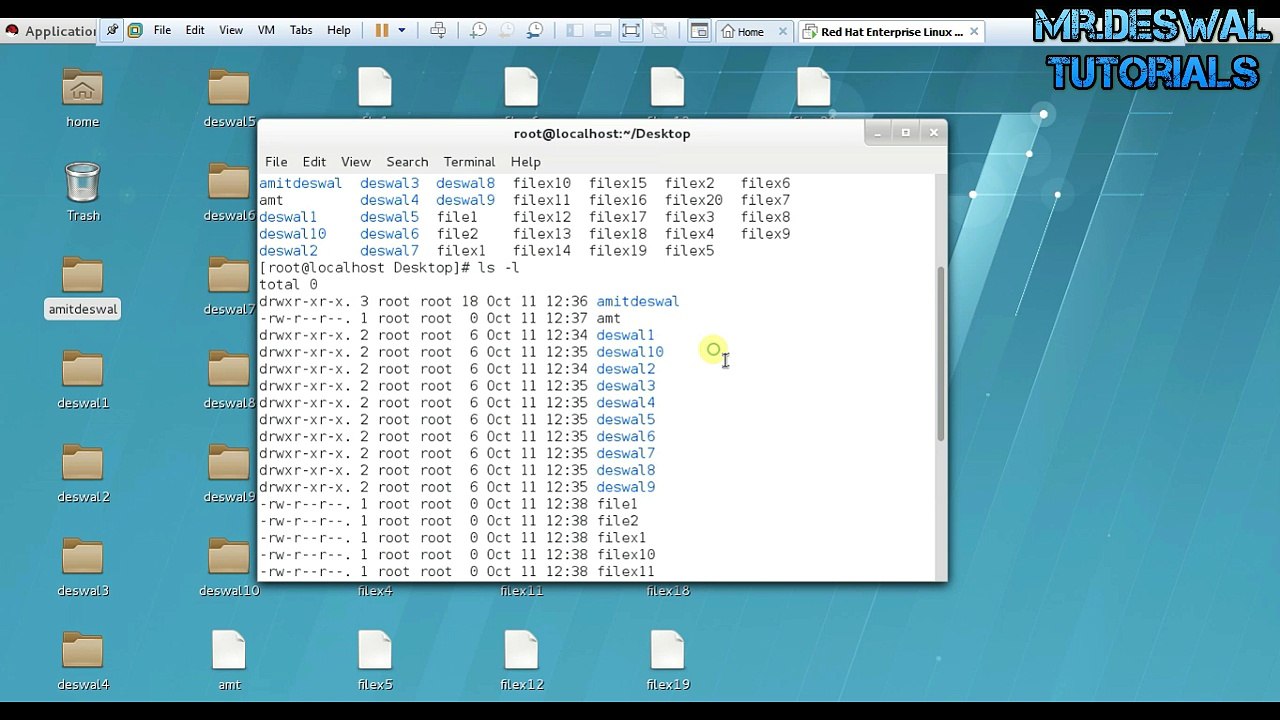Pause the virtual machine from the VMware toolbar

381,31
